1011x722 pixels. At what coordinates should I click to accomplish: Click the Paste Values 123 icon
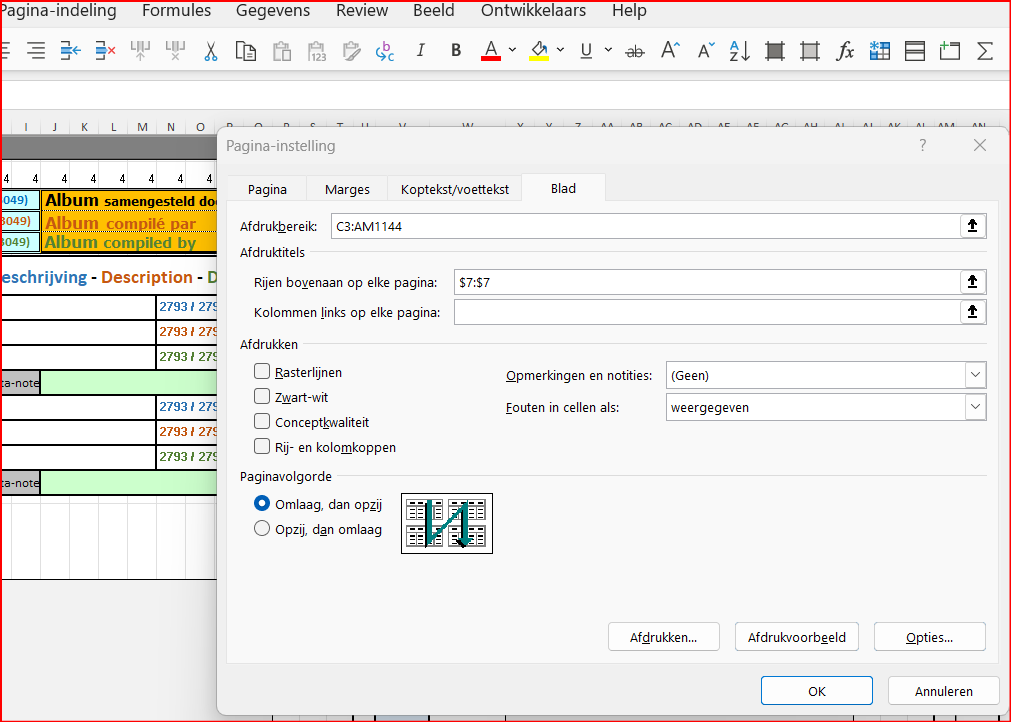(x=317, y=51)
